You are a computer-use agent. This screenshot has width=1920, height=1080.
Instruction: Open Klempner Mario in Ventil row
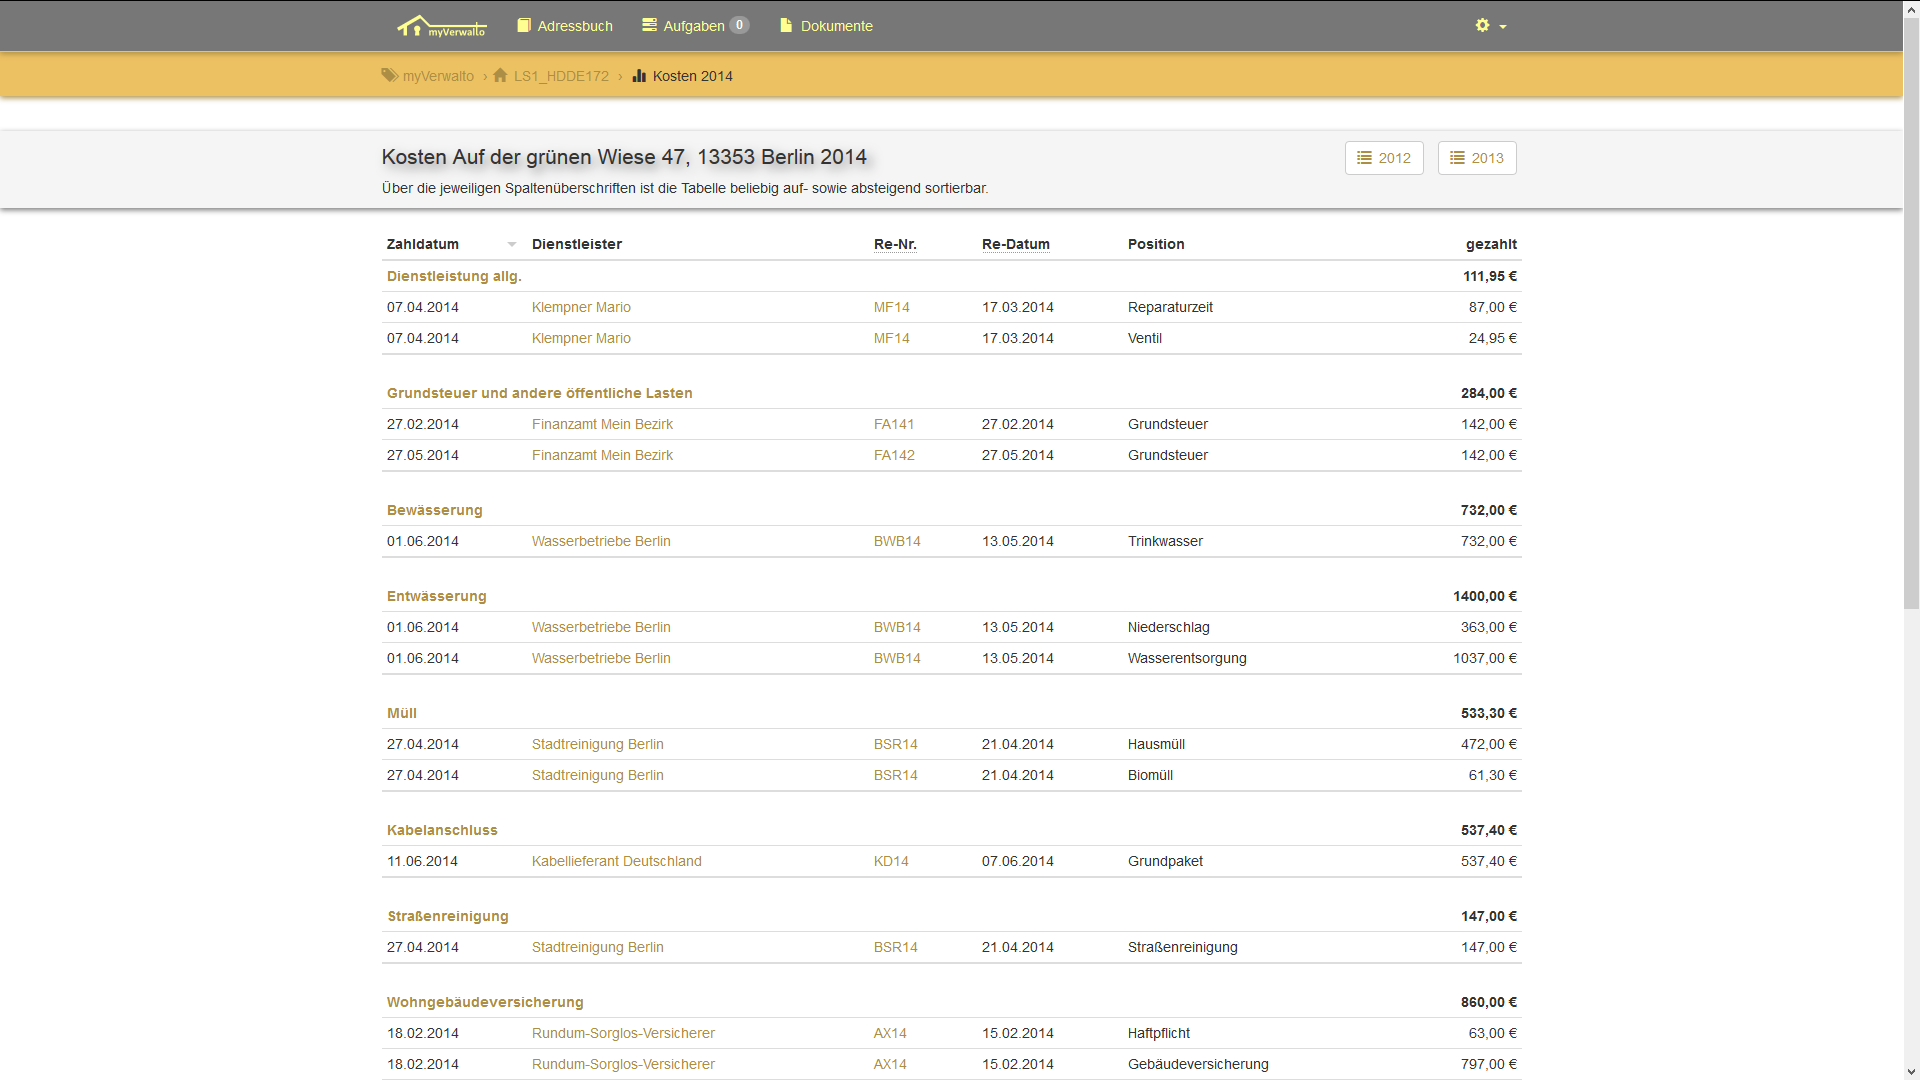[581, 338]
